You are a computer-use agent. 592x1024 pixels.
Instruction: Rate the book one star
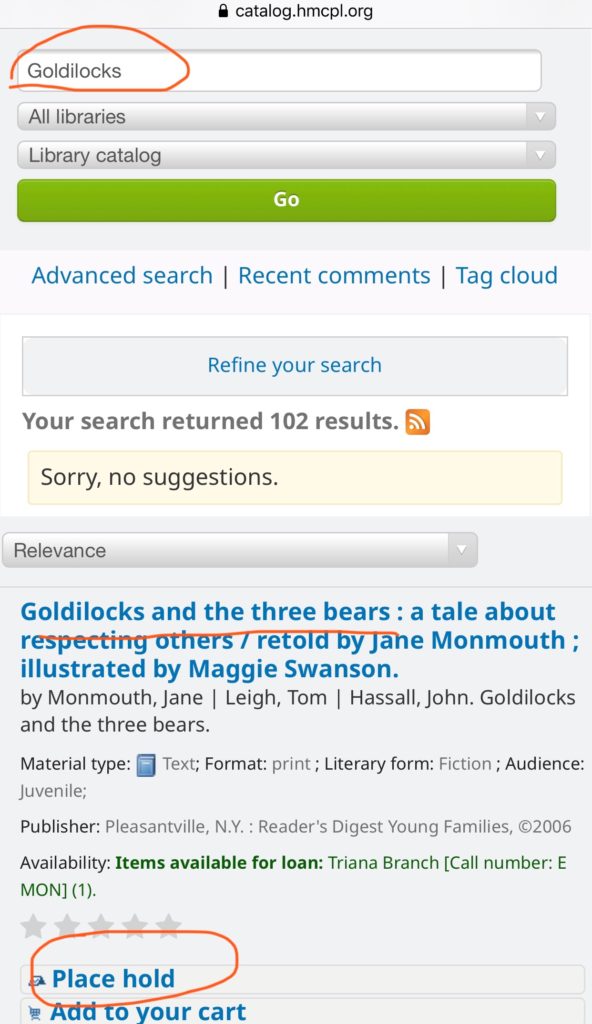[33, 926]
